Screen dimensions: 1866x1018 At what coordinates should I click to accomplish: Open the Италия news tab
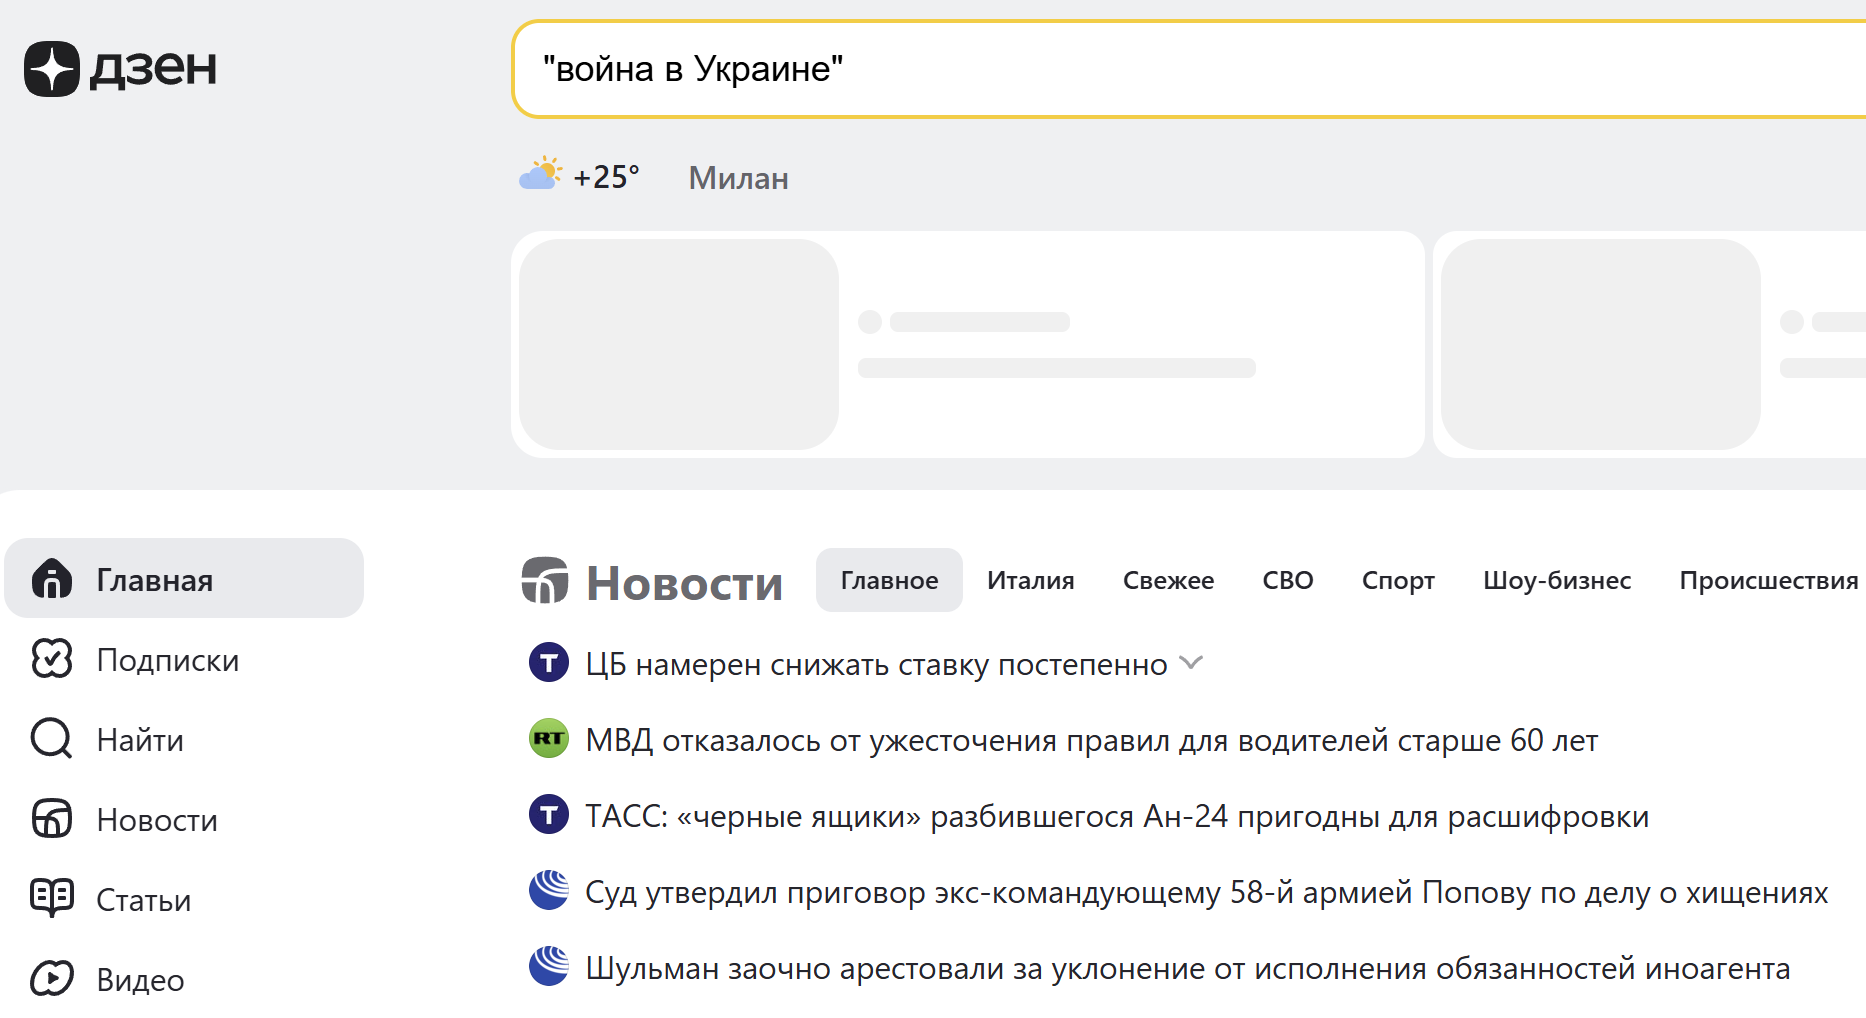click(1030, 580)
